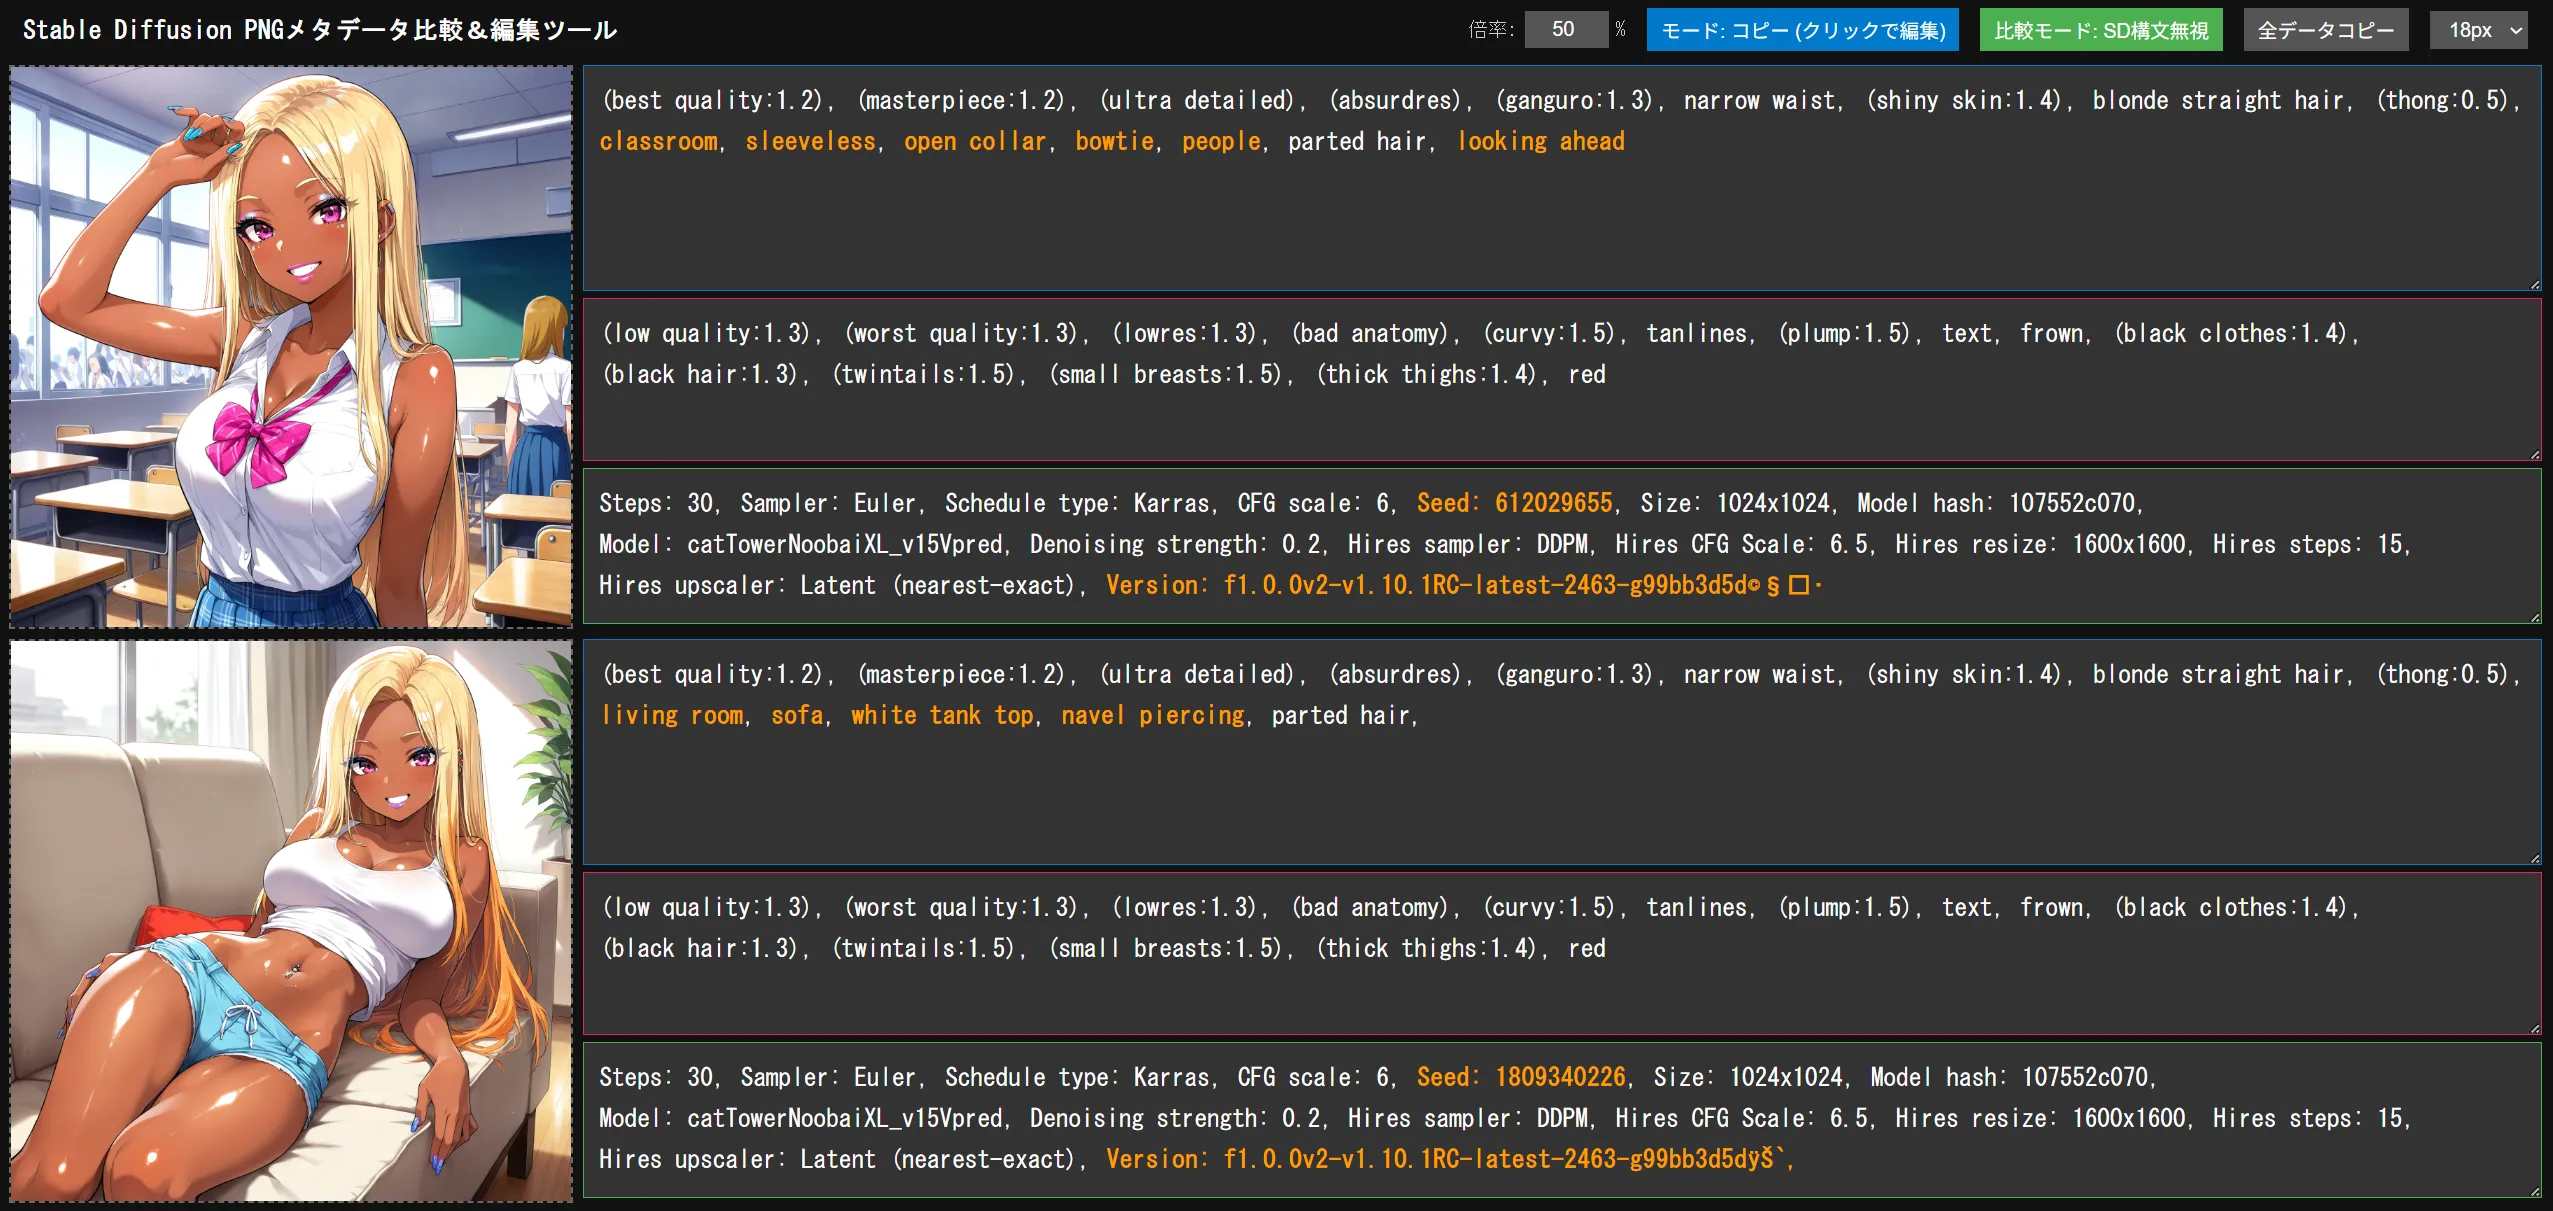The width and height of the screenshot is (2553, 1211).
Task: Grab resize handle of first parameters box
Action: tap(2535, 618)
